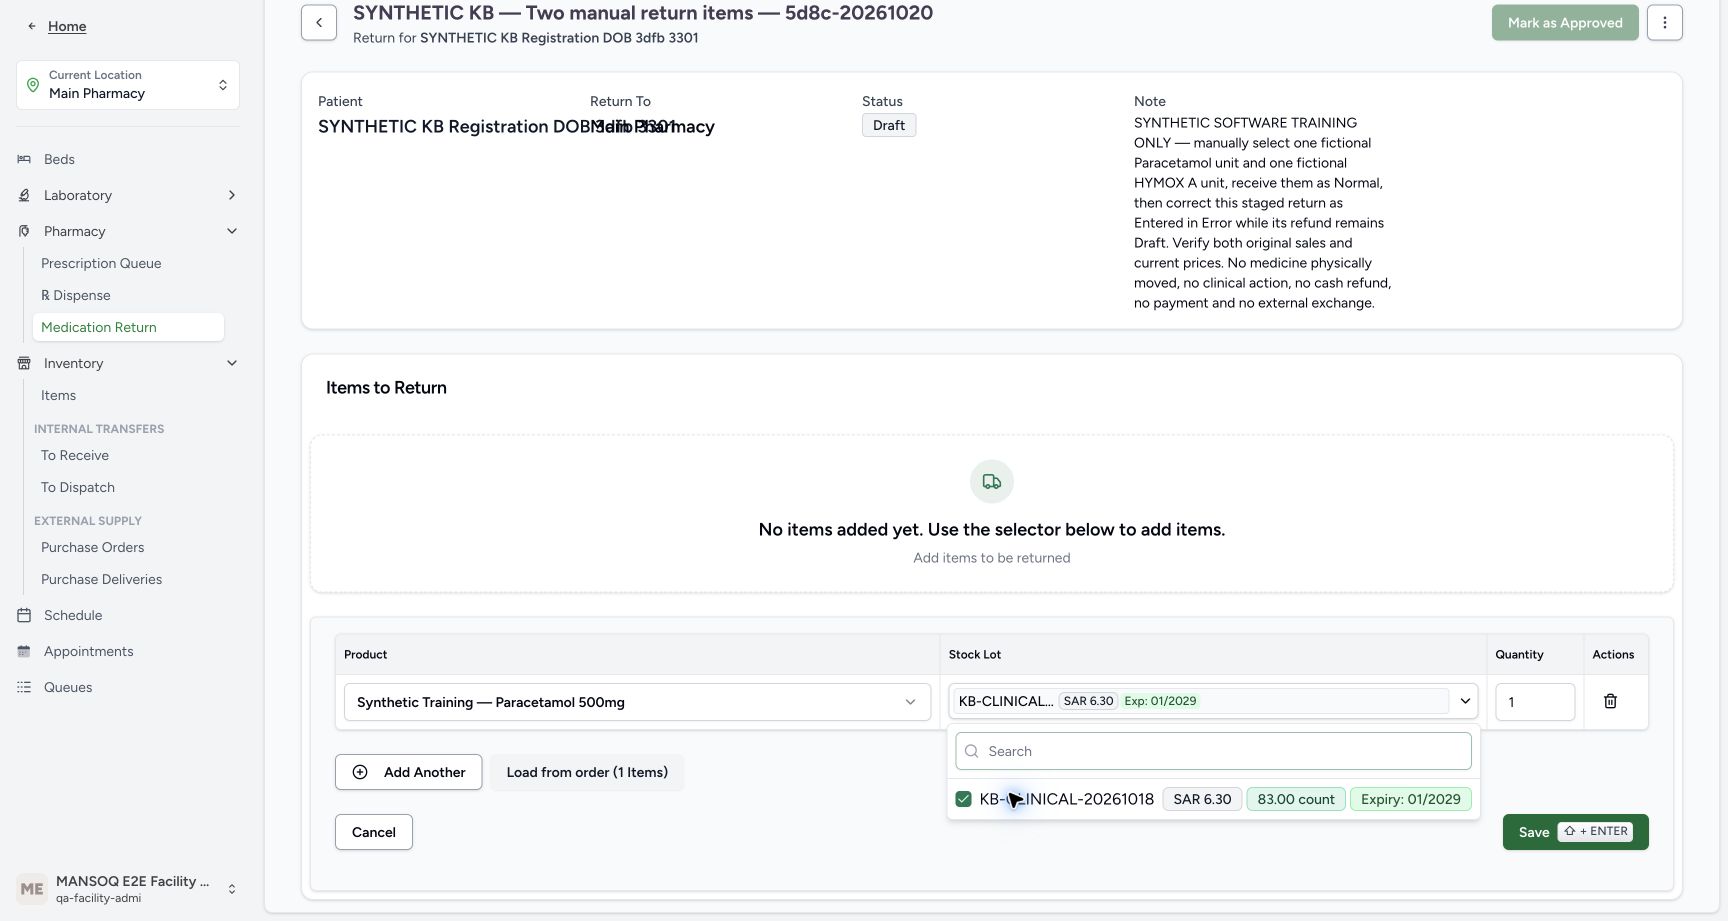Open Items under Inventory
This screenshot has width=1728, height=921.
tap(58, 395)
